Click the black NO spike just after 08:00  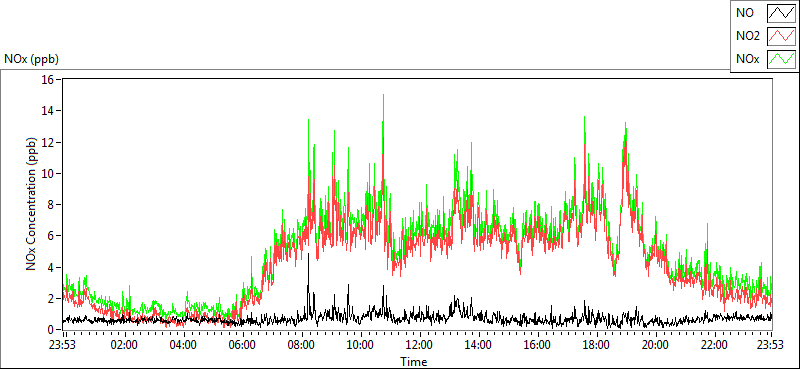point(308,255)
